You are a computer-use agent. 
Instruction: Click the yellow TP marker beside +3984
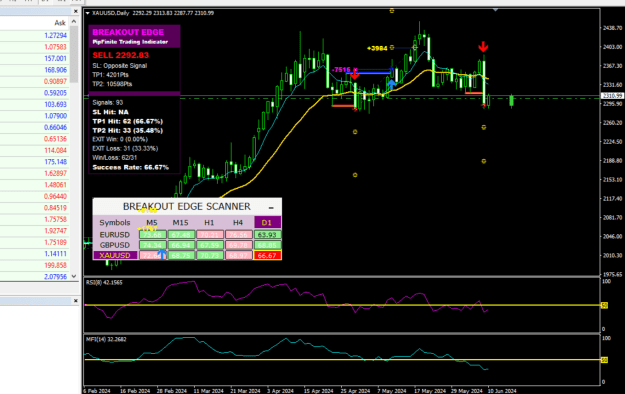click(x=392, y=47)
